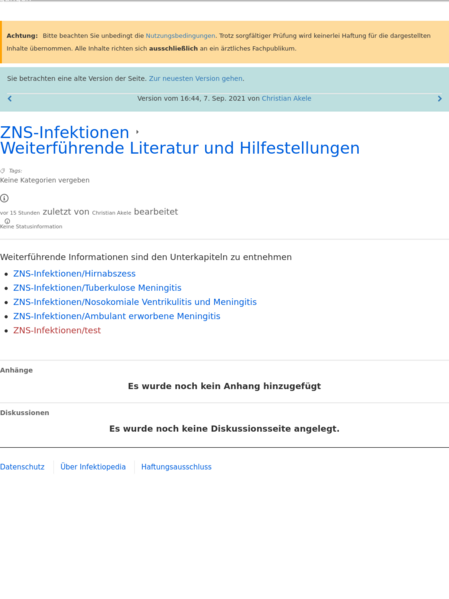Go to the previous version using left chevron
Image resolution: width=449 pixels, height=599 pixels.
[x=10, y=99]
